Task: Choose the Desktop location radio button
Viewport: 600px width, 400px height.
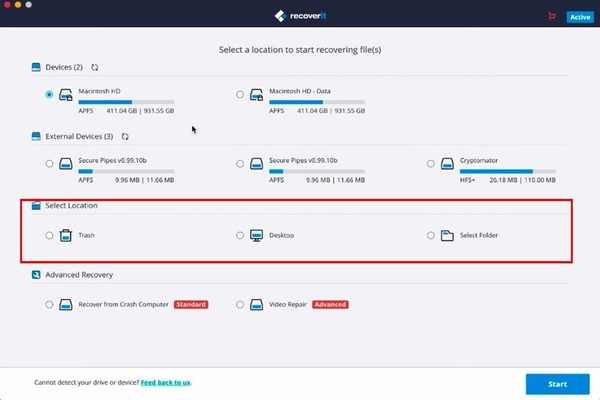Action: [240, 235]
